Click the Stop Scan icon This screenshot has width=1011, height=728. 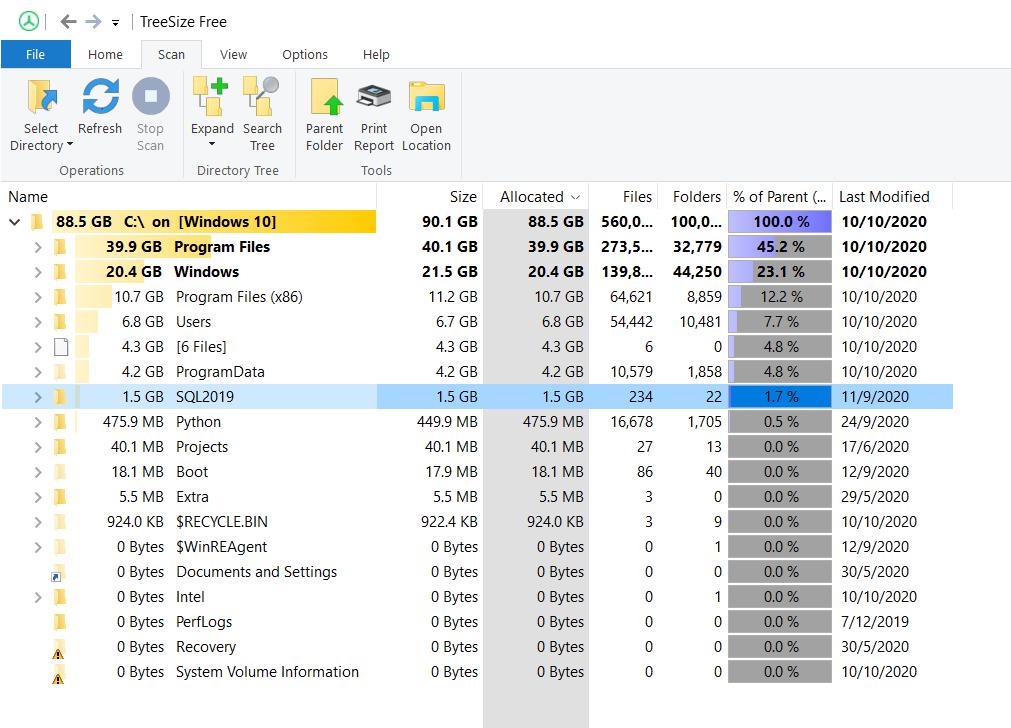coord(150,97)
